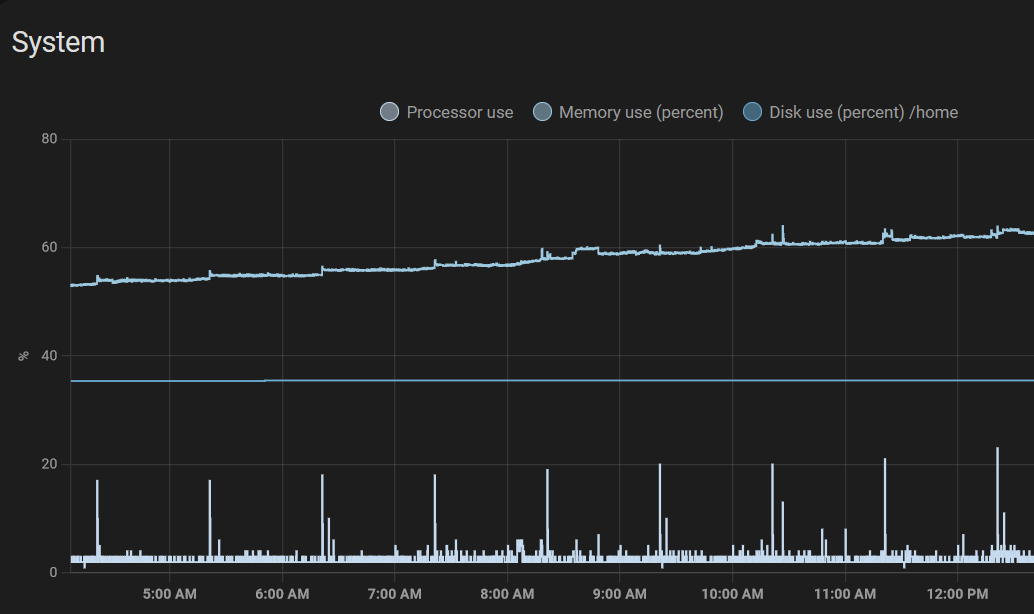Viewport: 1034px width, 614px height.
Task: Click the Processor use legend label
Action: [460, 112]
